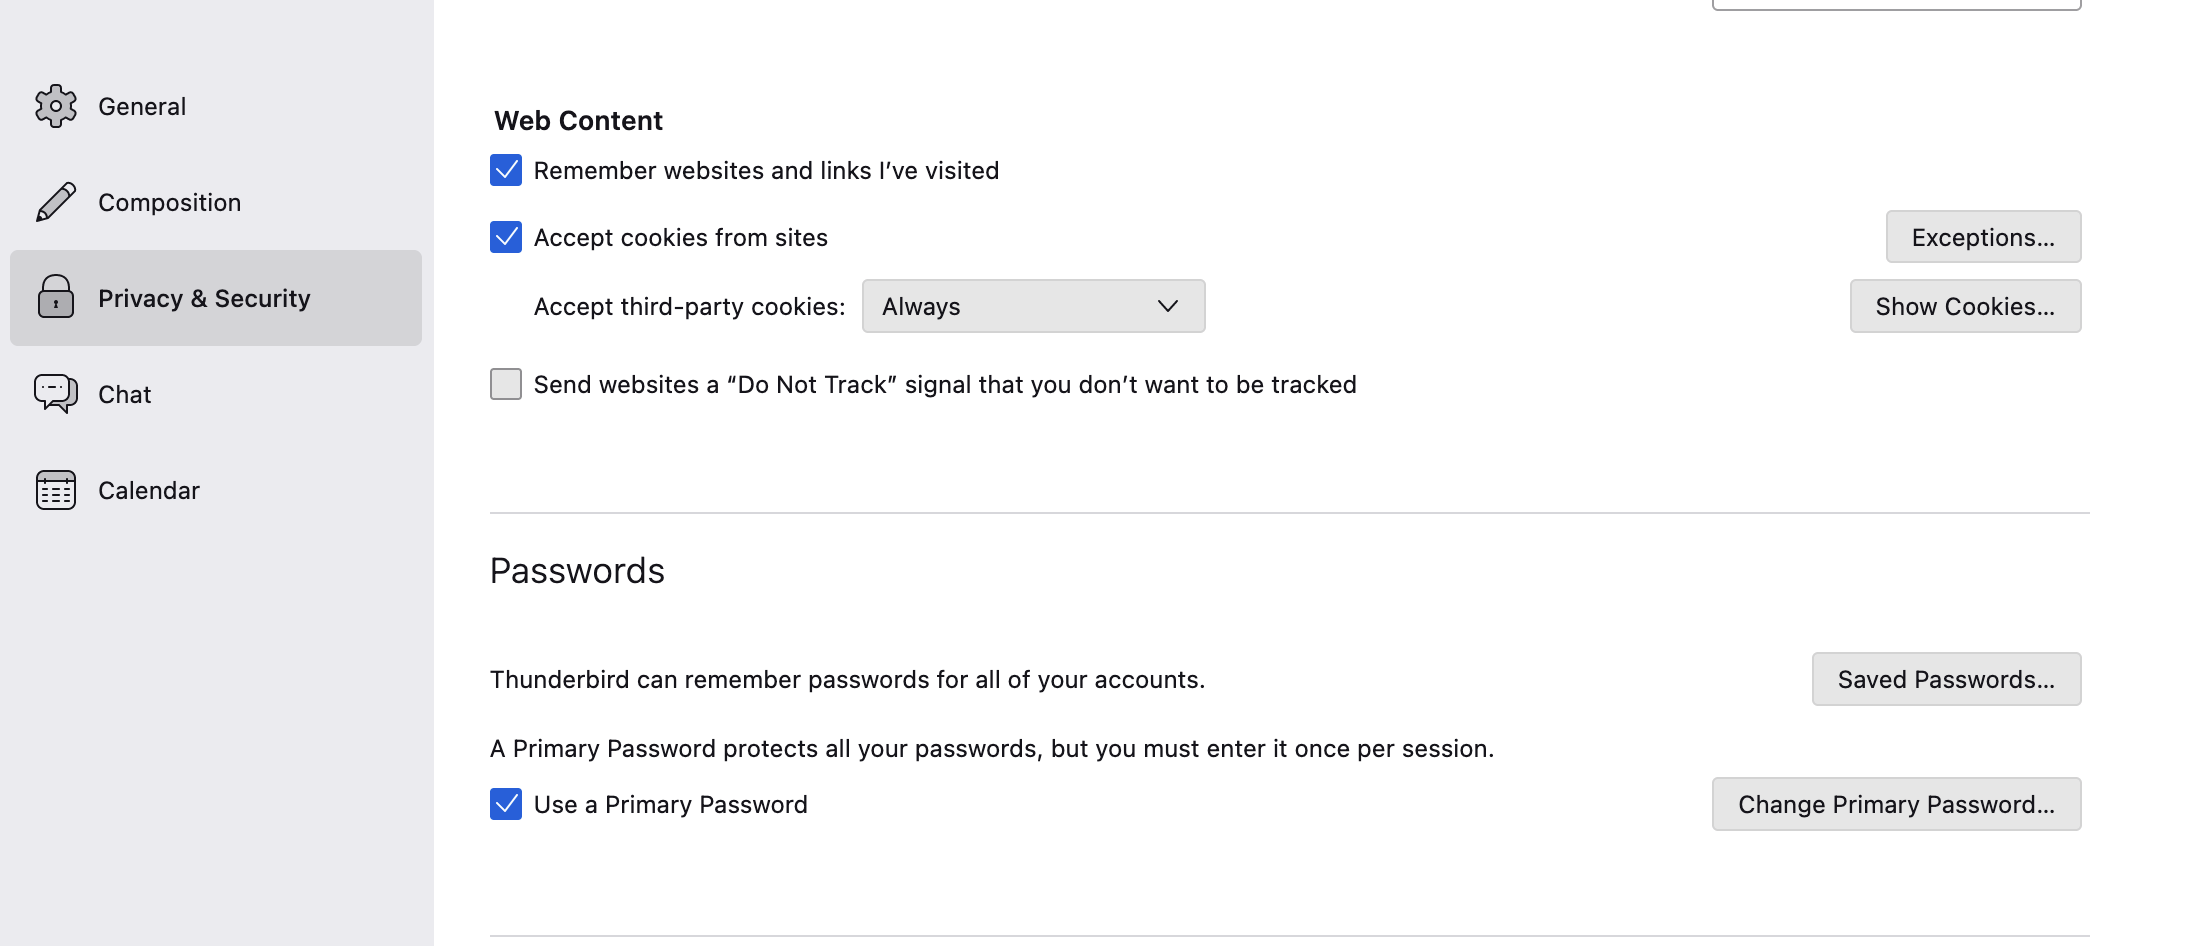Screen dimensions: 2186x946
Task: Toggle Accept cookies from sites checkbox
Action: pyautogui.click(x=506, y=237)
